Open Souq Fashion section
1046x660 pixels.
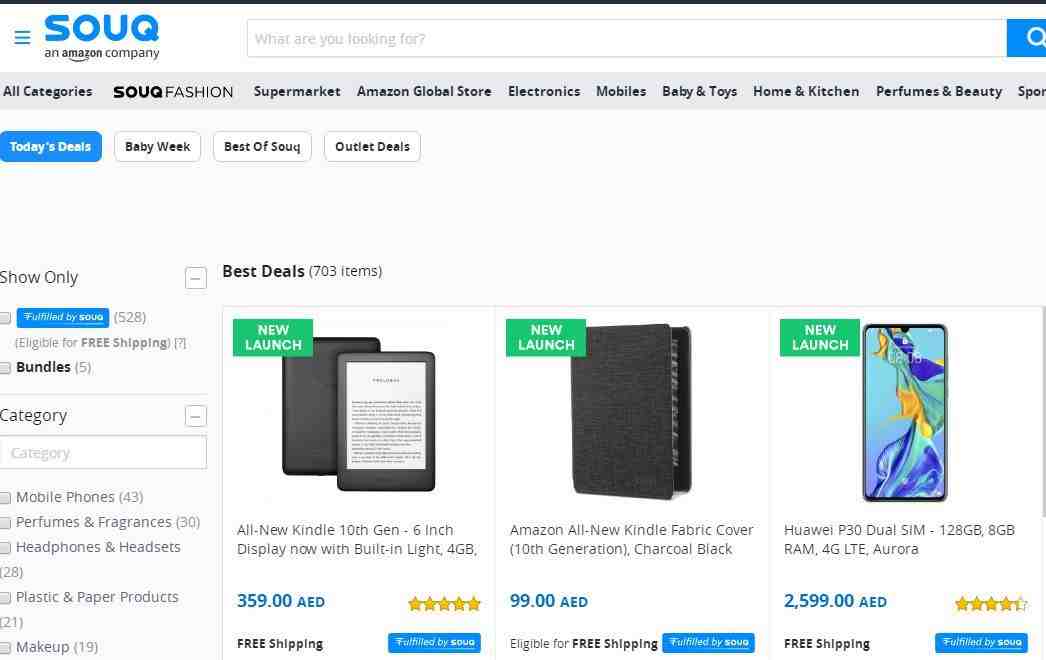click(x=173, y=92)
